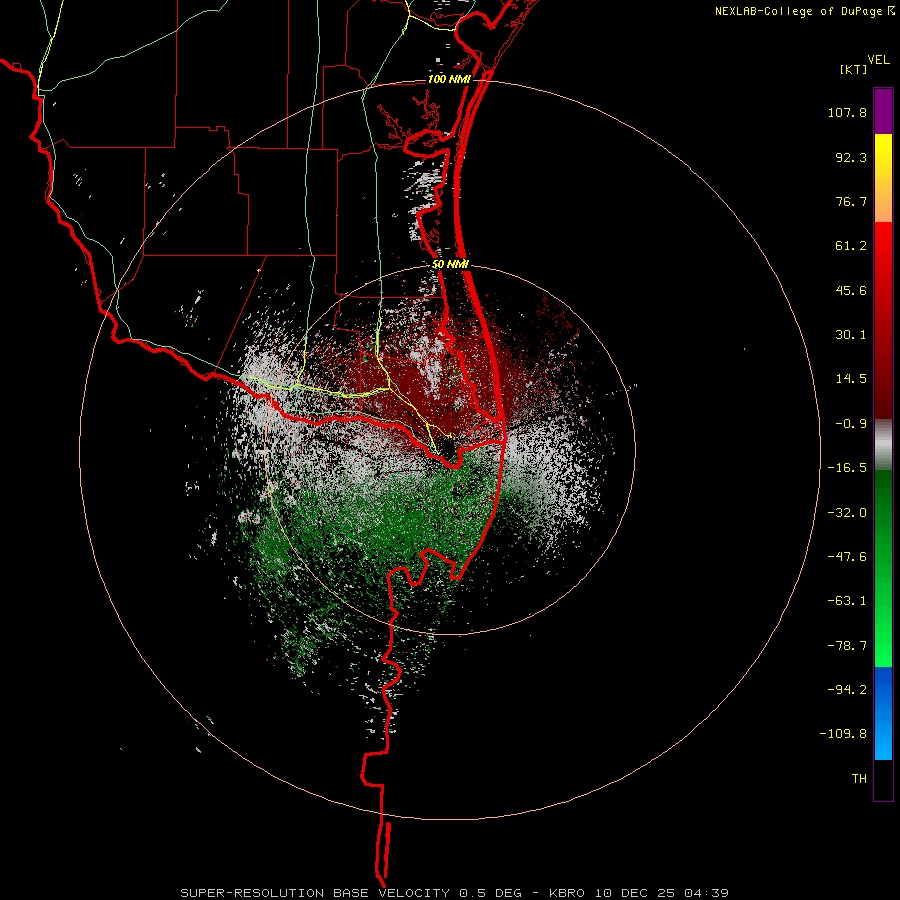Select the 92.3 velocity scale value
This screenshot has width=900, height=900.
(851, 157)
